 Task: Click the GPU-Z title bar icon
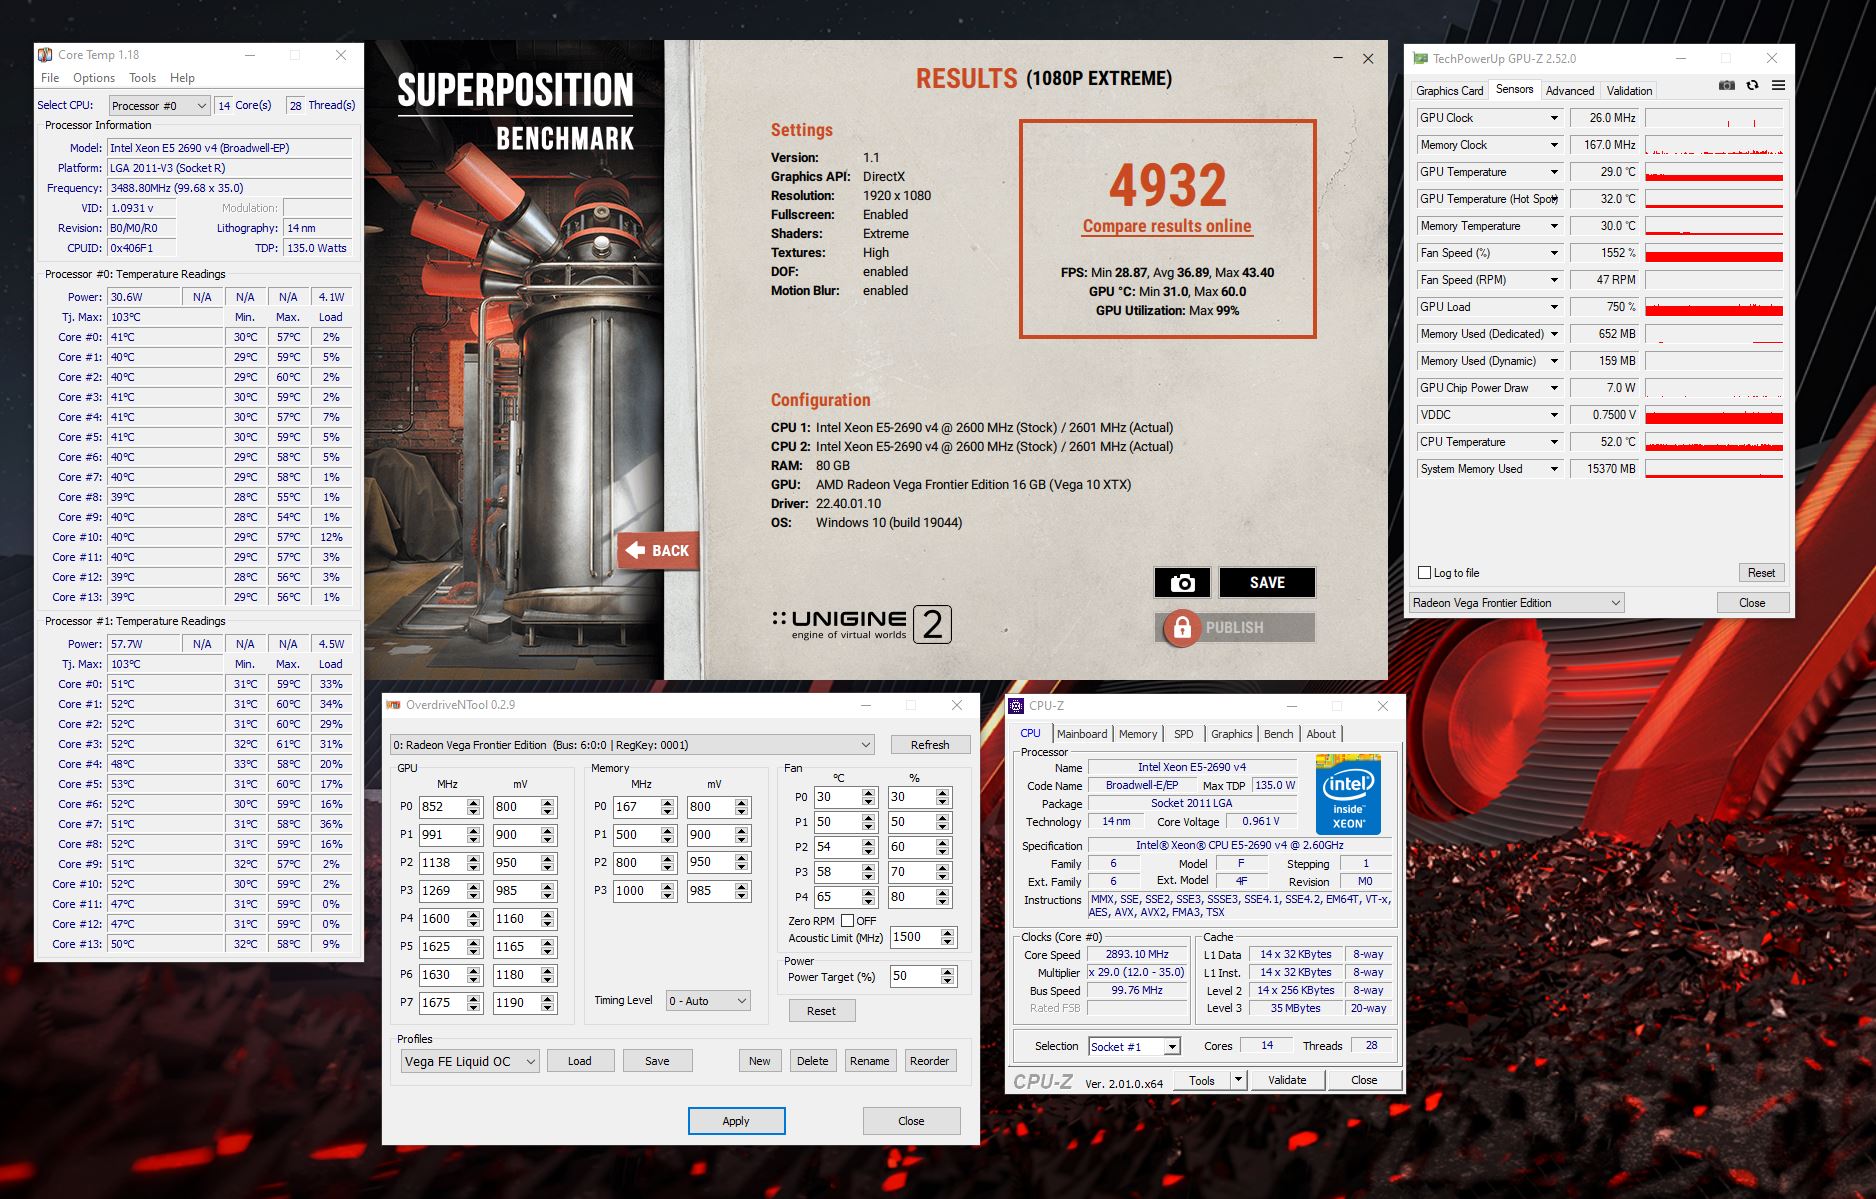point(1420,58)
